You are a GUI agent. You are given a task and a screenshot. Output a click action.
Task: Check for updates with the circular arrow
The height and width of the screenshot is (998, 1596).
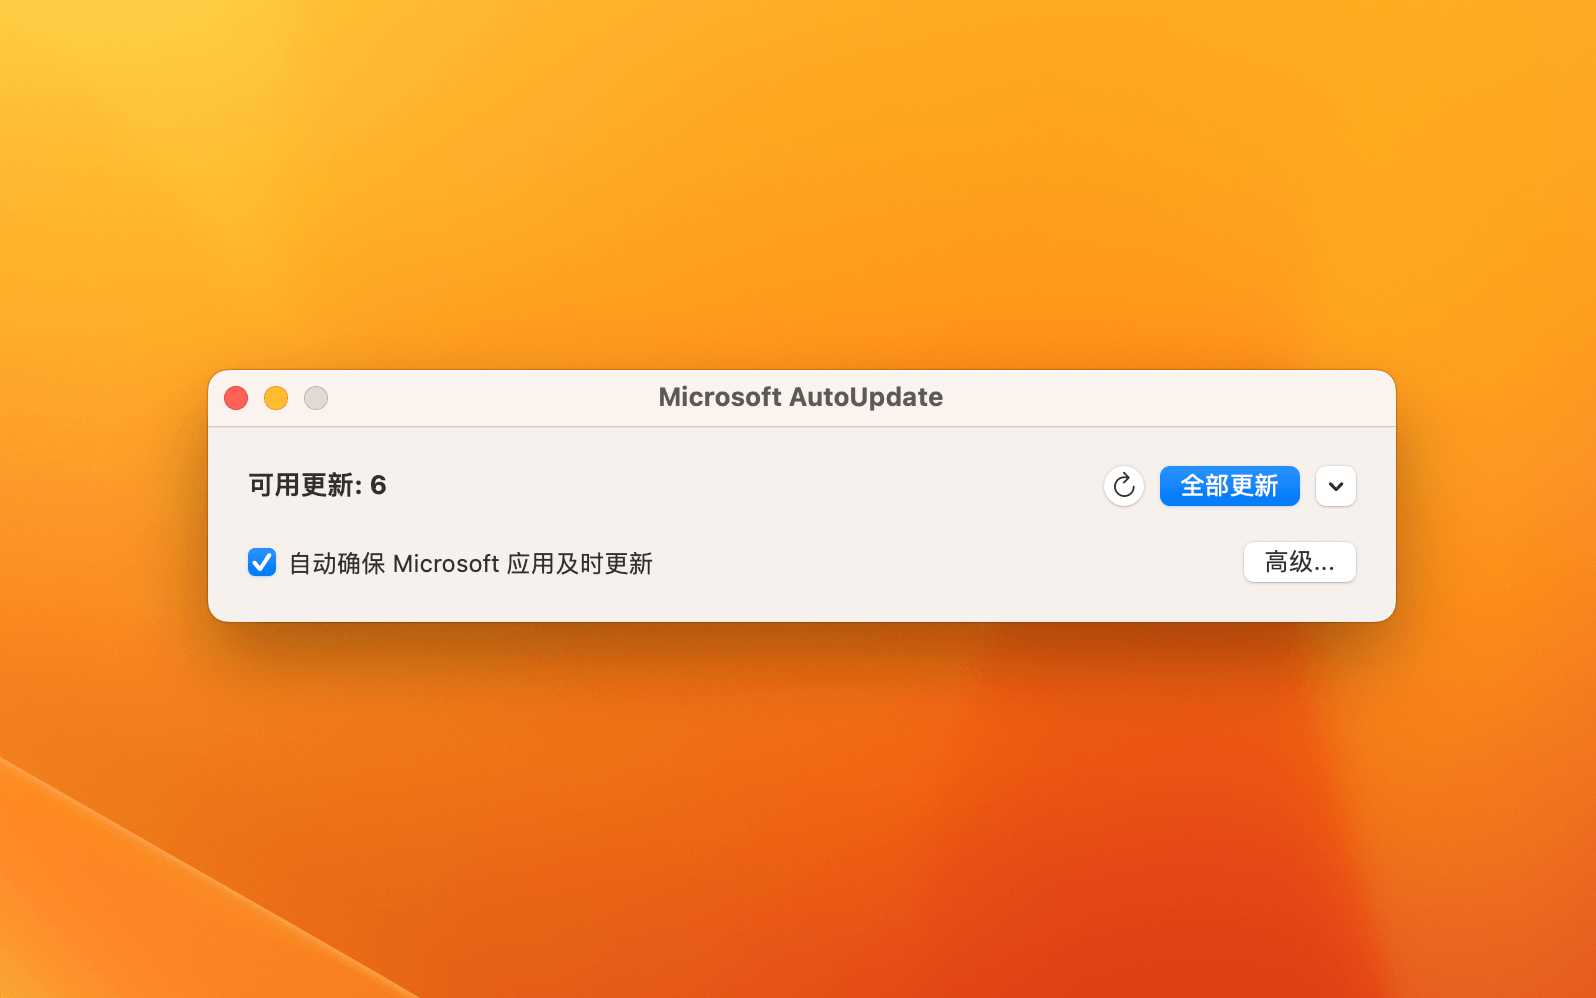[1123, 486]
